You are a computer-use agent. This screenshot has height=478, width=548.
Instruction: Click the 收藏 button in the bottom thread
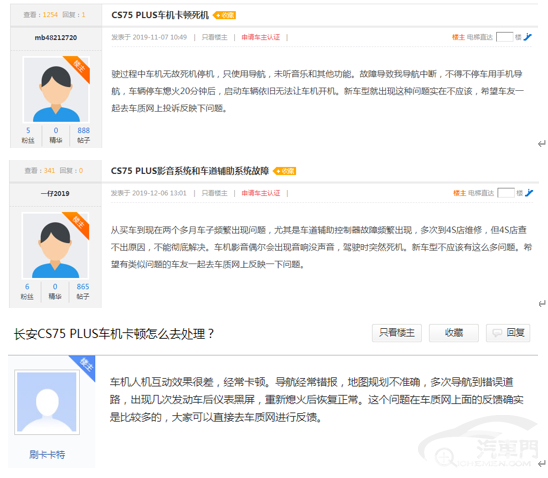coord(454,333)
